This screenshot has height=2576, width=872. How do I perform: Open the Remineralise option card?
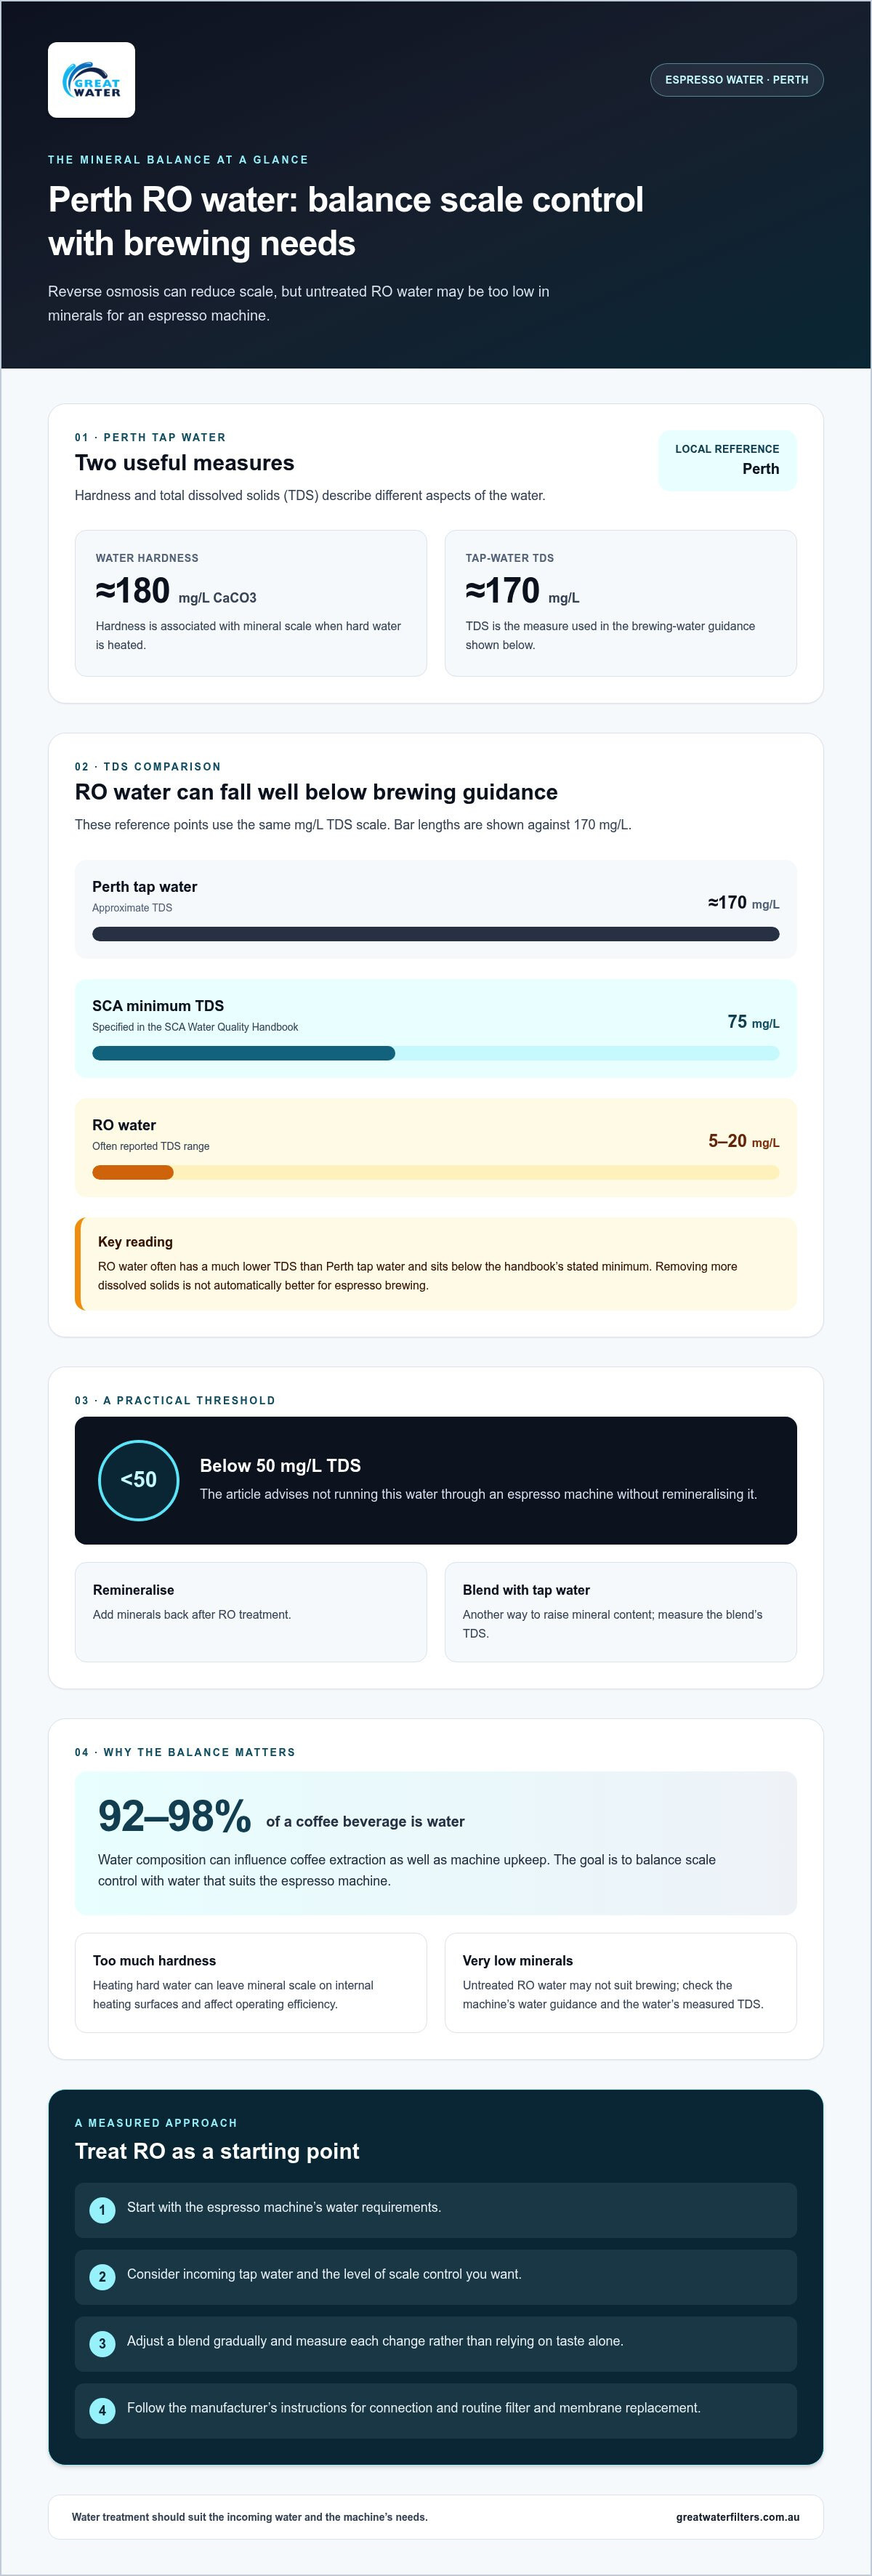[250, 1612]
